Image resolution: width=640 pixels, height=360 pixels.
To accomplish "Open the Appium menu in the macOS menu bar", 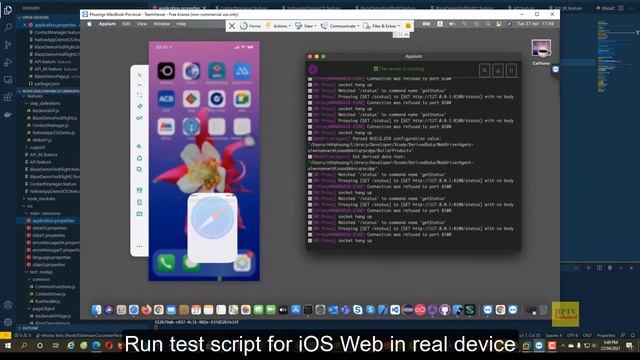I will (x=107, y=24).
